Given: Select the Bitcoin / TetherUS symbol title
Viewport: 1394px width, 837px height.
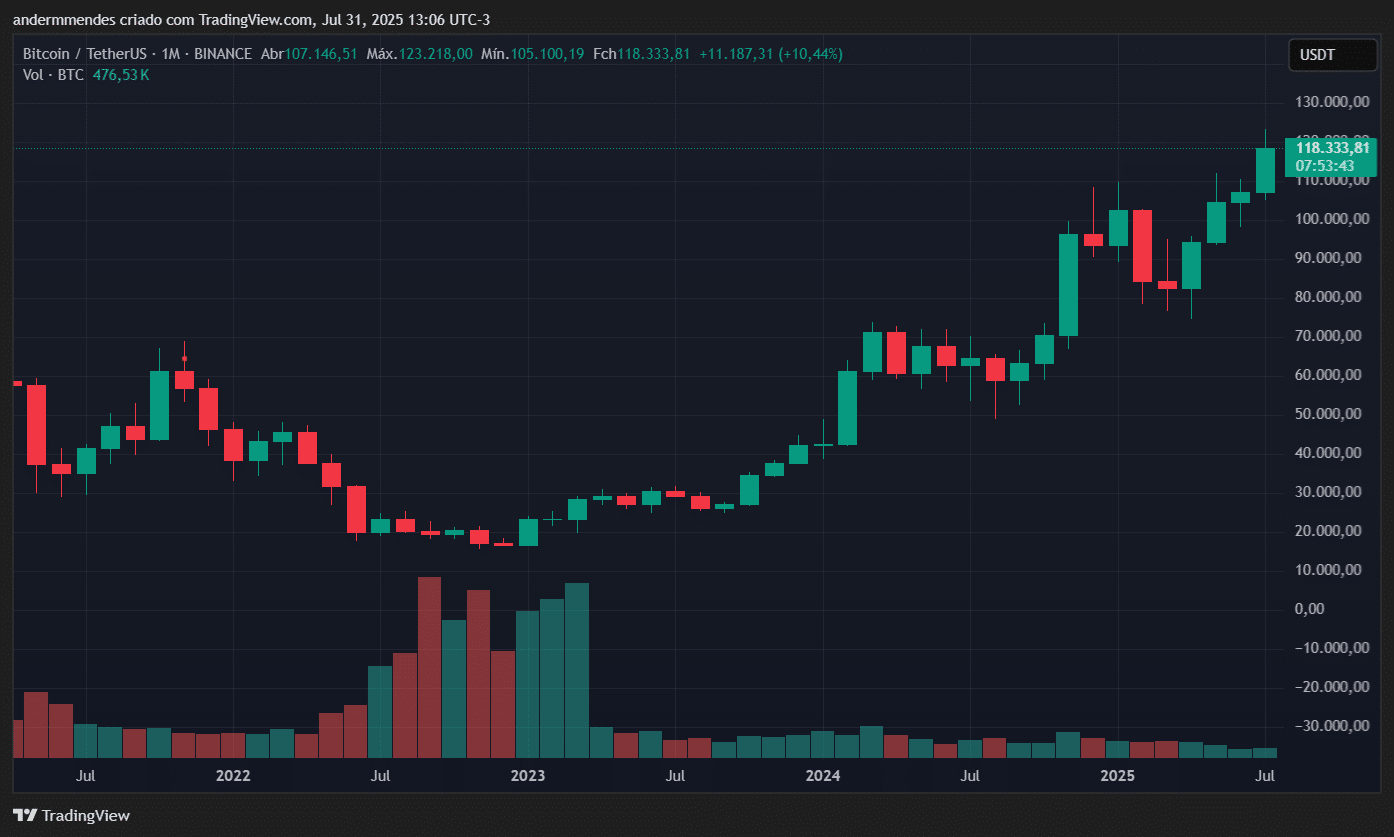Looking at the screenshot, I should [84, 54].
